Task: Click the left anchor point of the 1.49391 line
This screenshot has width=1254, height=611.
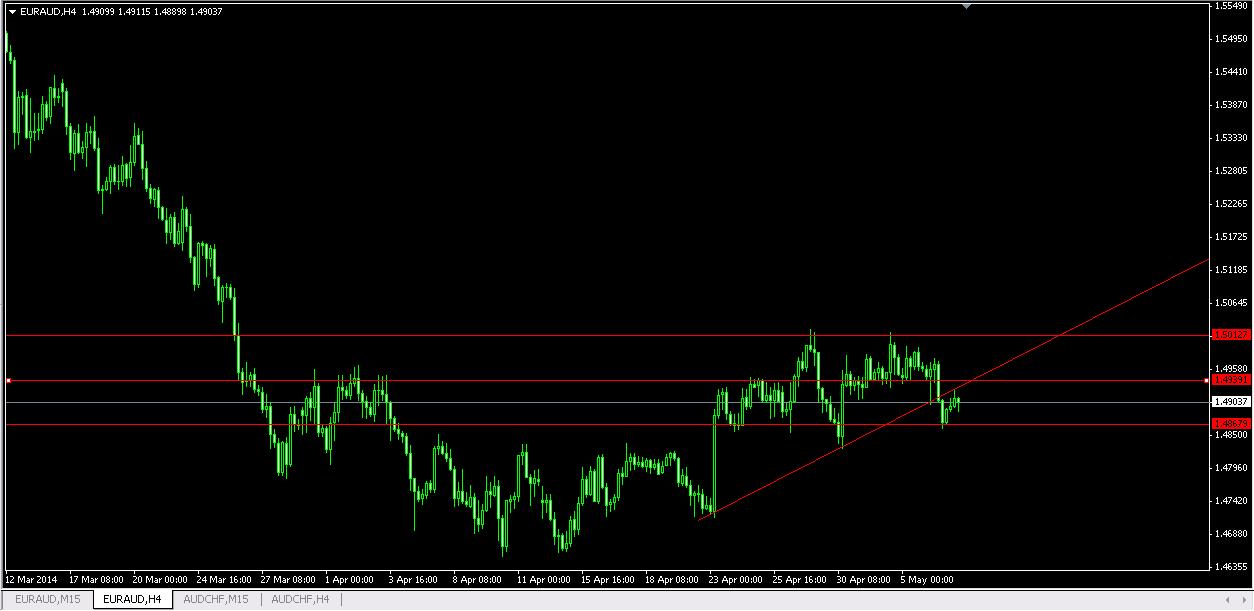Action: pos(8,381)
